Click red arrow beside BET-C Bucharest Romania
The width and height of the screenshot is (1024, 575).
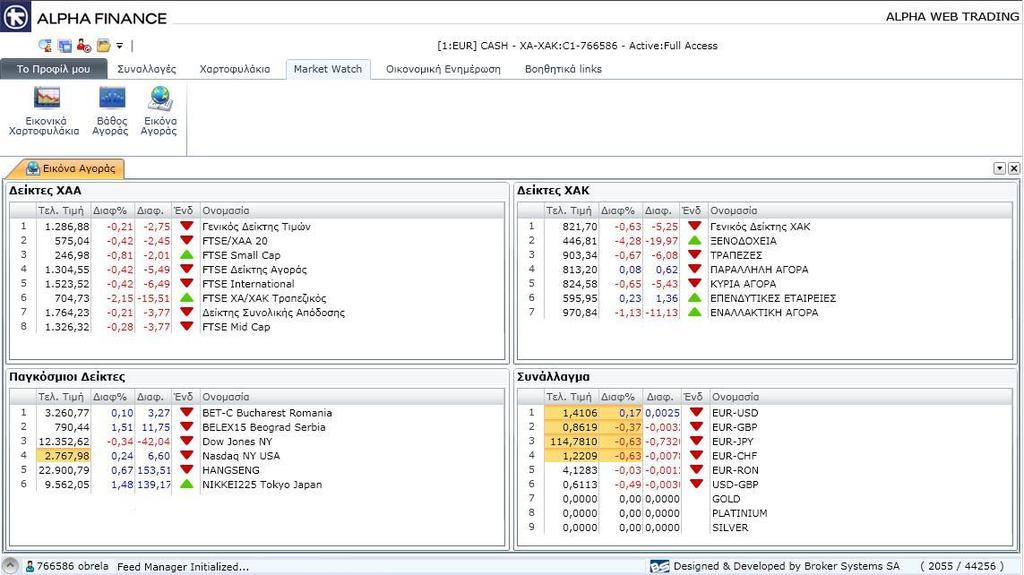(x=187, y=412)
